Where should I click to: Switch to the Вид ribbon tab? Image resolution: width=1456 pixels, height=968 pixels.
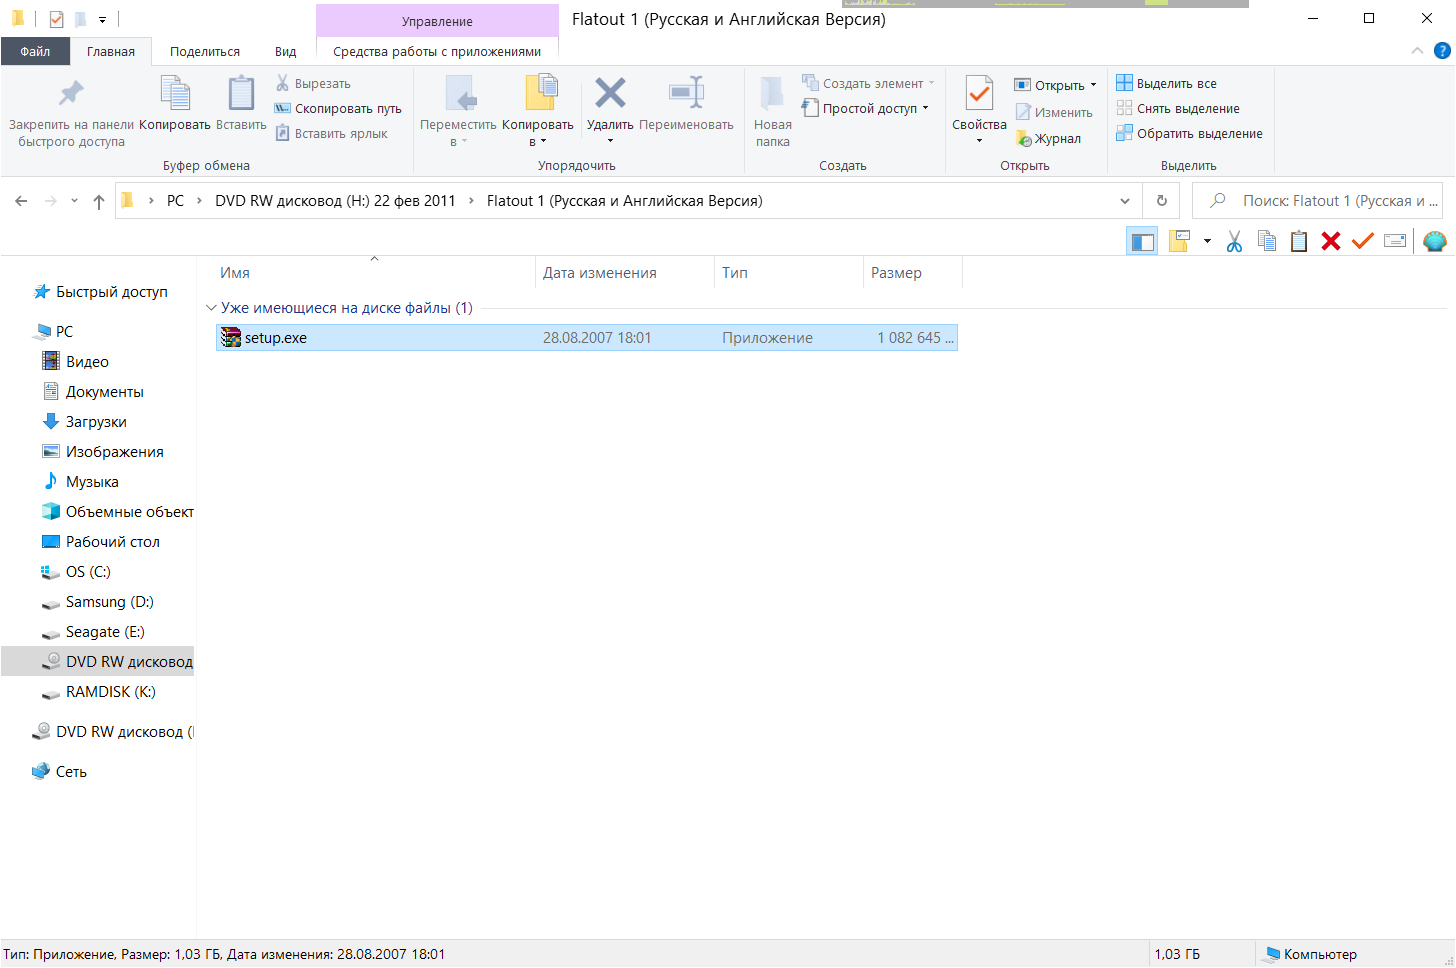tap(286, 51)
